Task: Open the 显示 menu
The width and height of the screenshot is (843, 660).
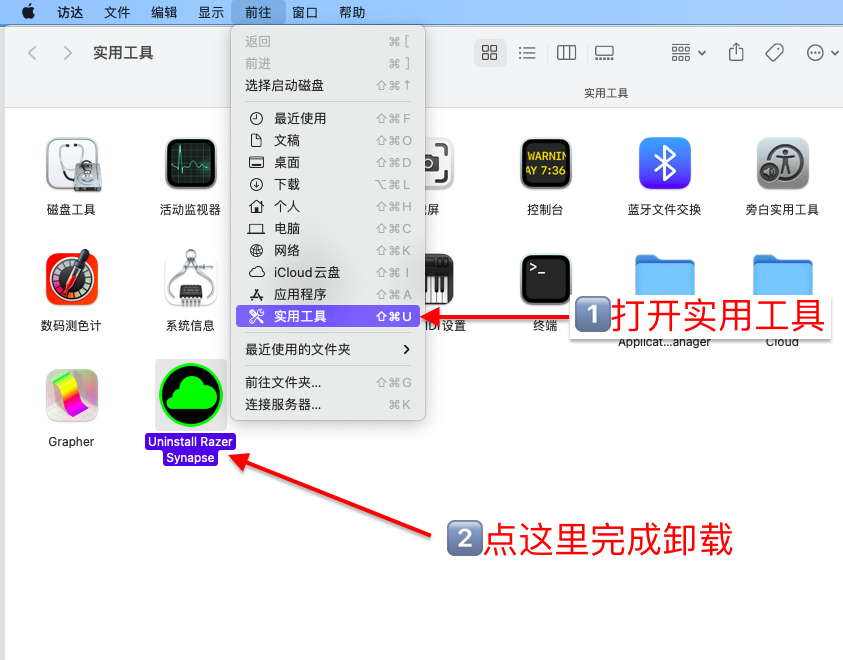Action: (211, 12)
